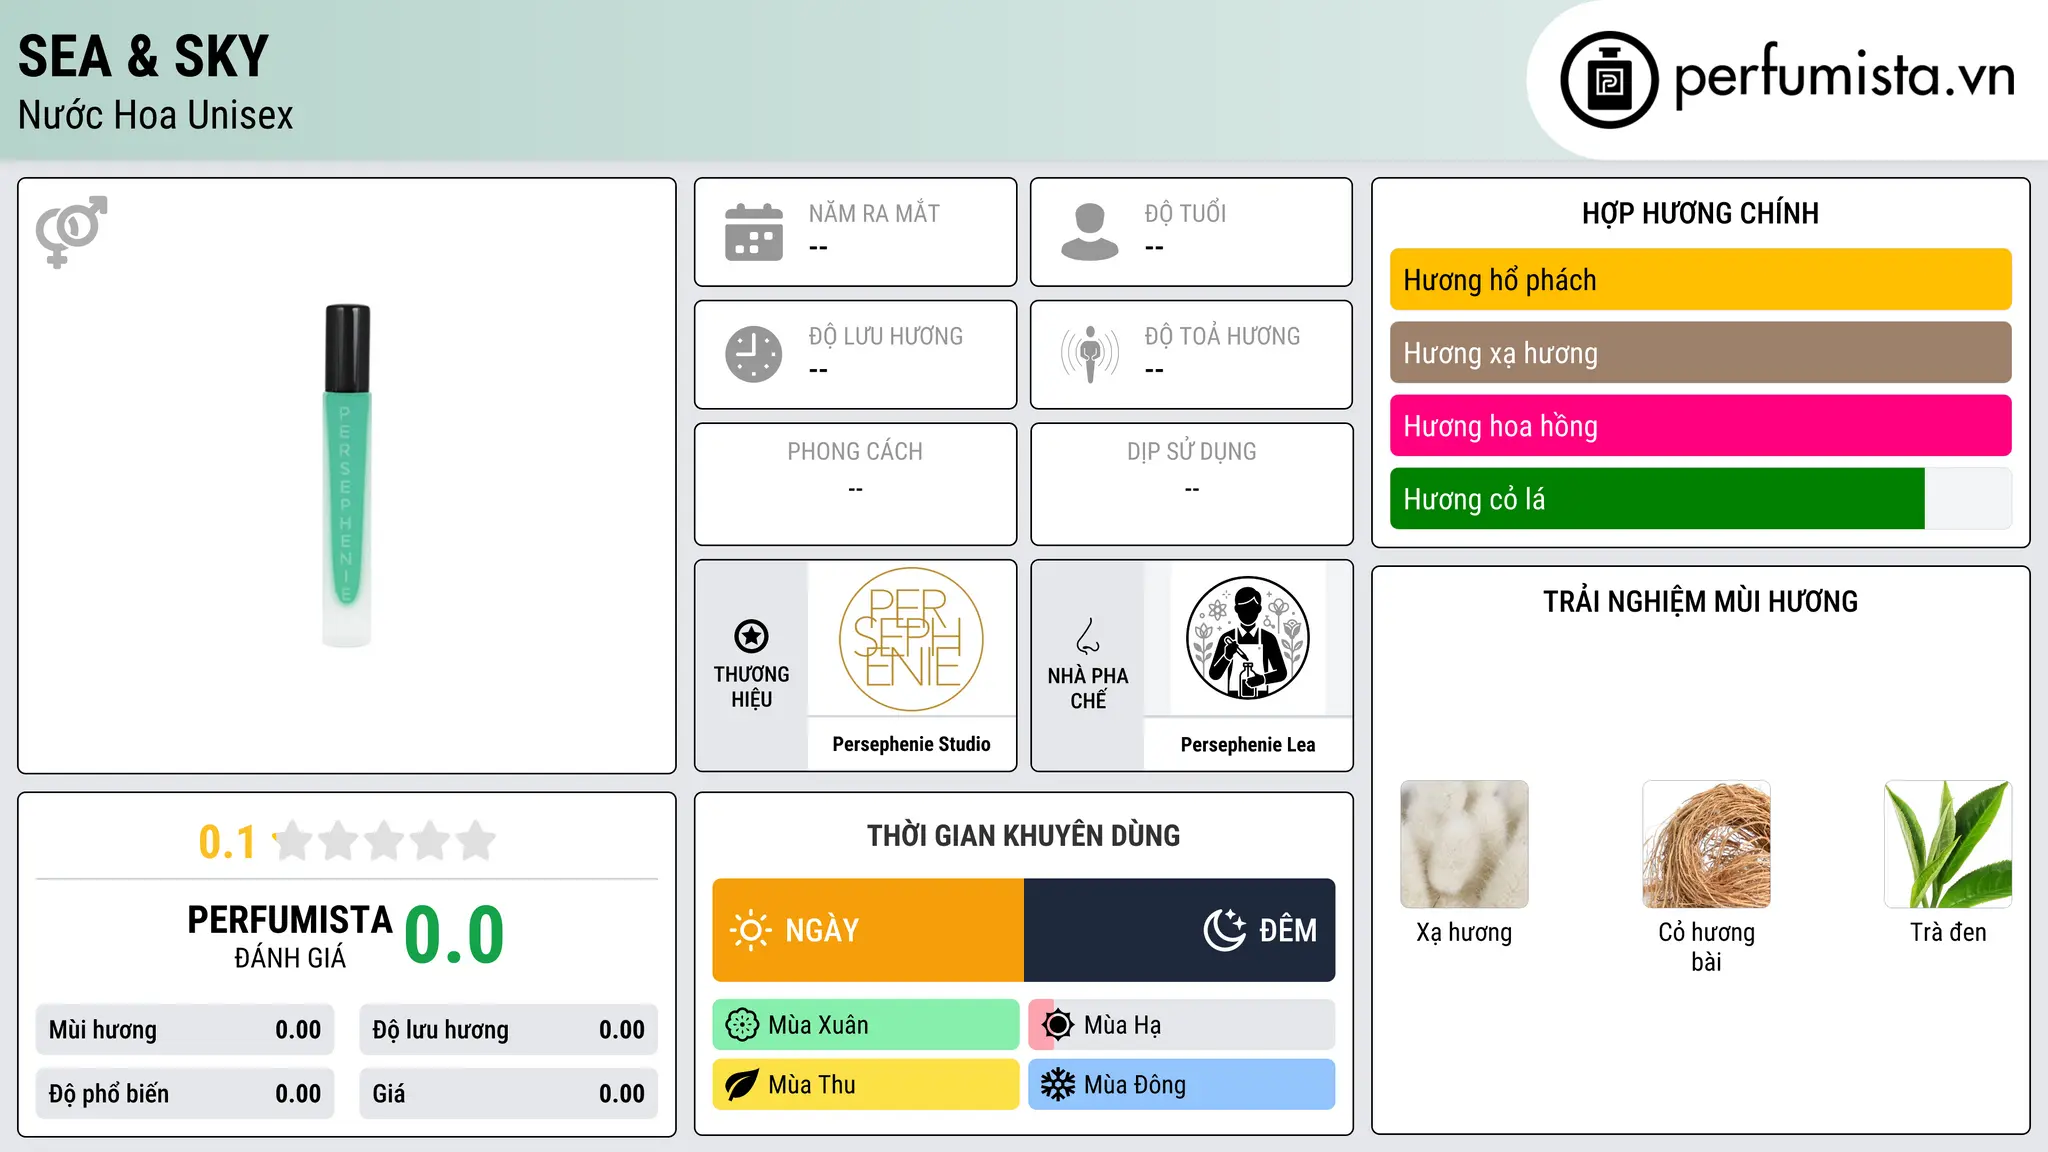The height and width of the screenshot is (1152, 2048).
Task: Open the Trà đen note thumbnail
Action: [1948, 844]
